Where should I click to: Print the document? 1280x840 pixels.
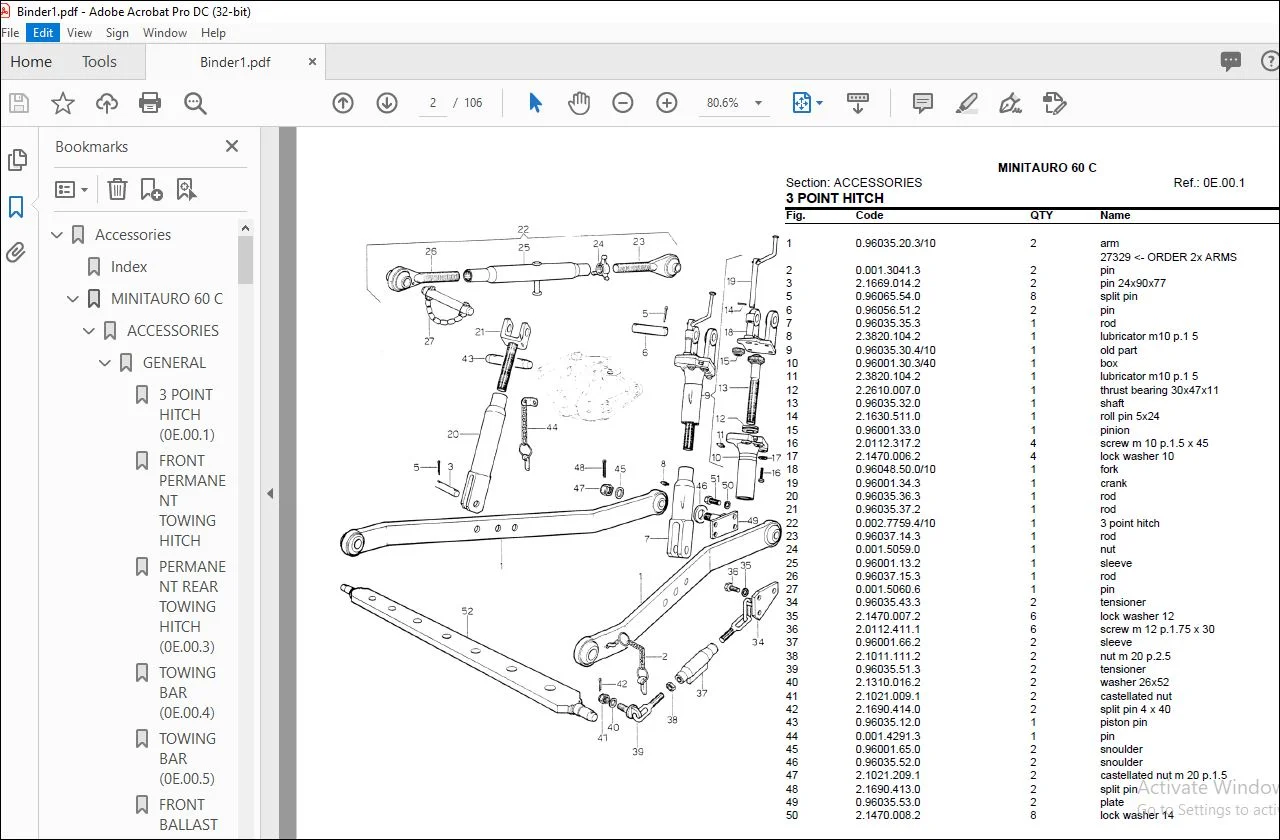pyautogui.click(x=150, y=103)
